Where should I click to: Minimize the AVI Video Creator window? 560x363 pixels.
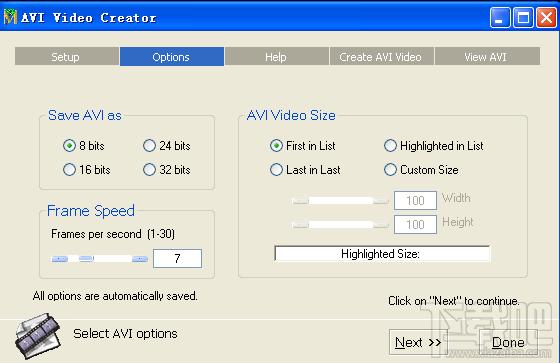(x=500, y=18)
